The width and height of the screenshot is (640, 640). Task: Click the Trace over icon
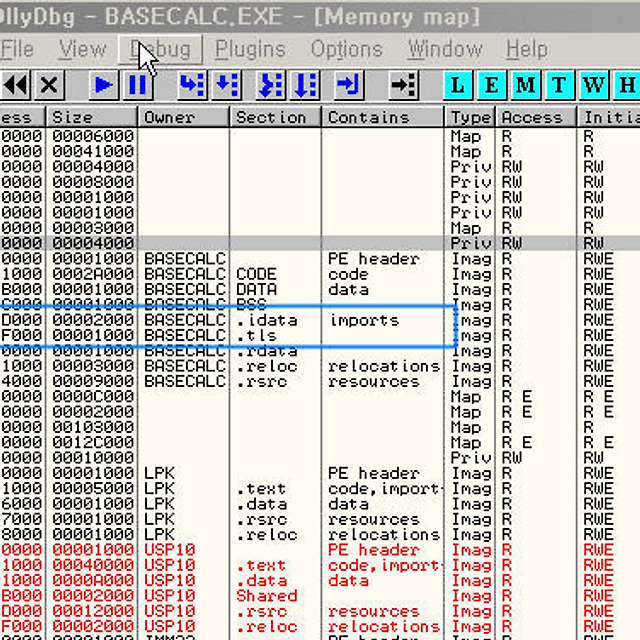(x=305, y=85)
